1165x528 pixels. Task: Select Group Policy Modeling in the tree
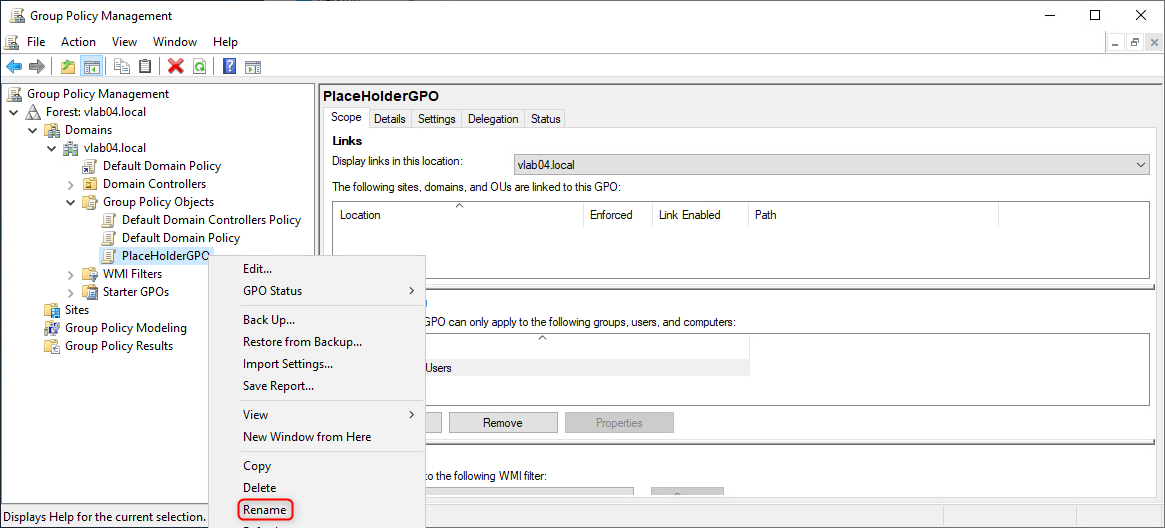(126, 328)
